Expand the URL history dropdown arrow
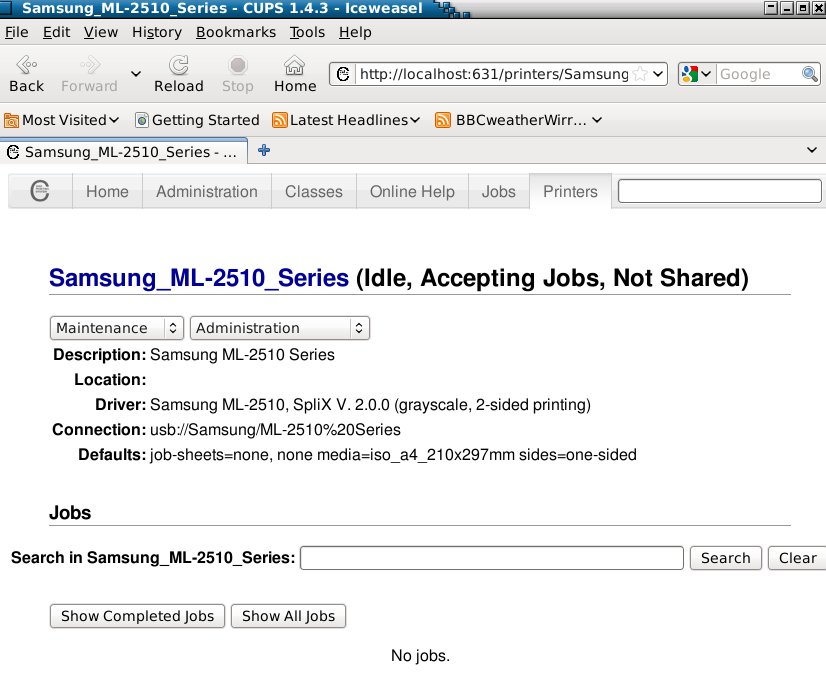The image size is (826, 673). pyautogui.click(x=657, y=74)
